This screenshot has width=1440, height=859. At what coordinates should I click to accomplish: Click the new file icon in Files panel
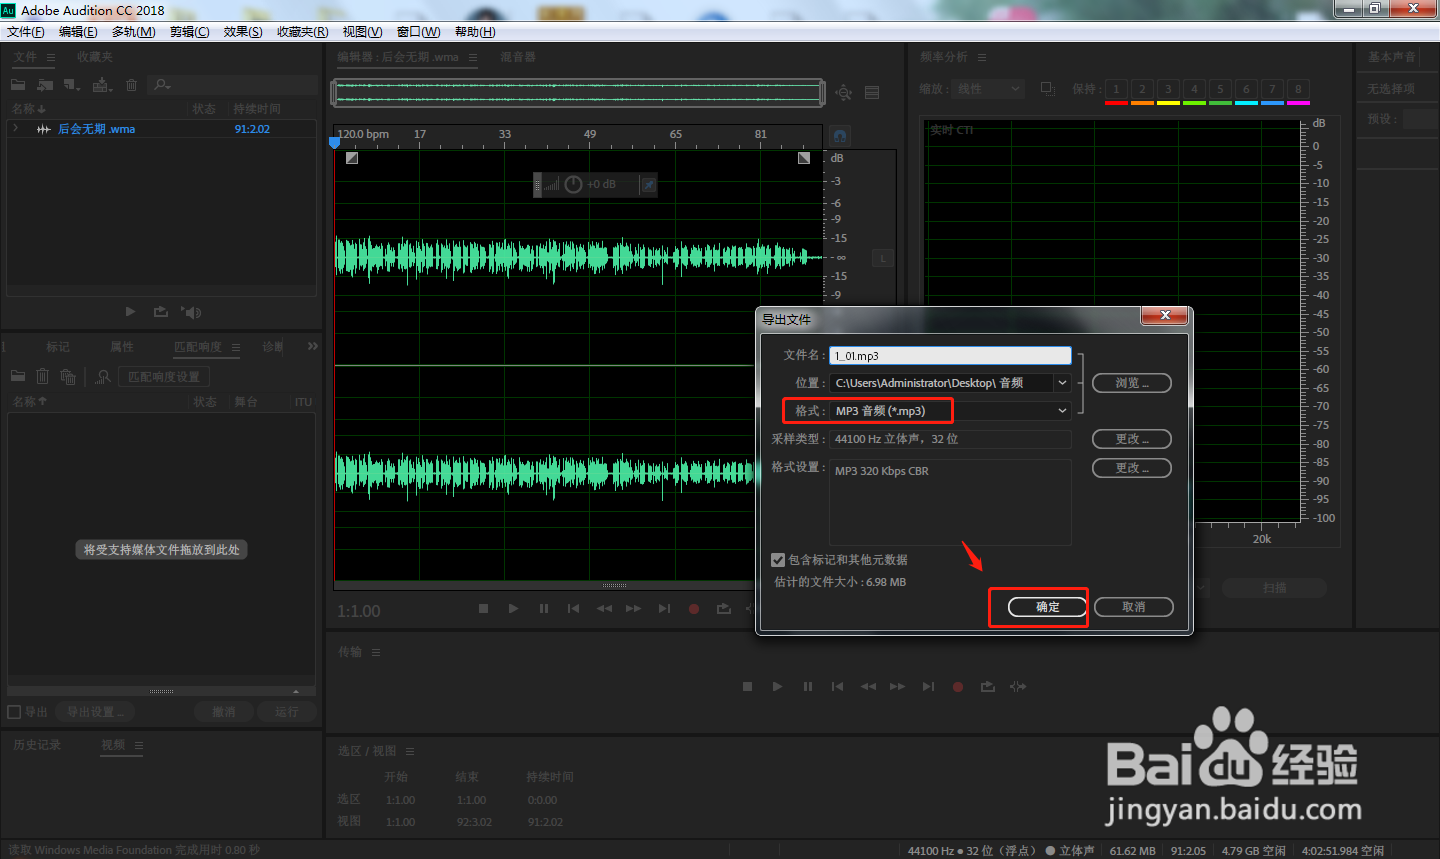[x=72, y=85]
